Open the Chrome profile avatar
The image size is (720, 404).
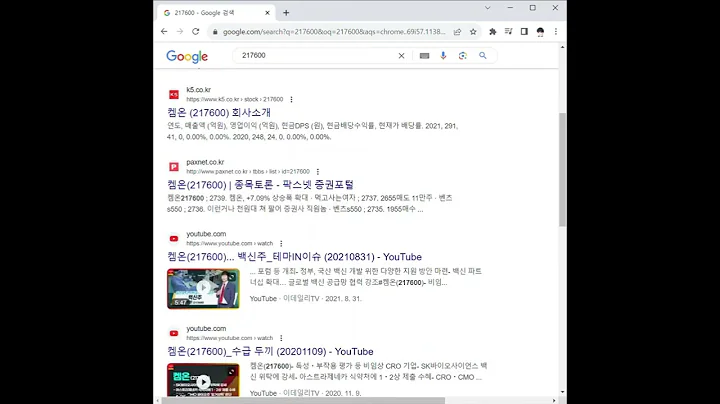point(540,32)
